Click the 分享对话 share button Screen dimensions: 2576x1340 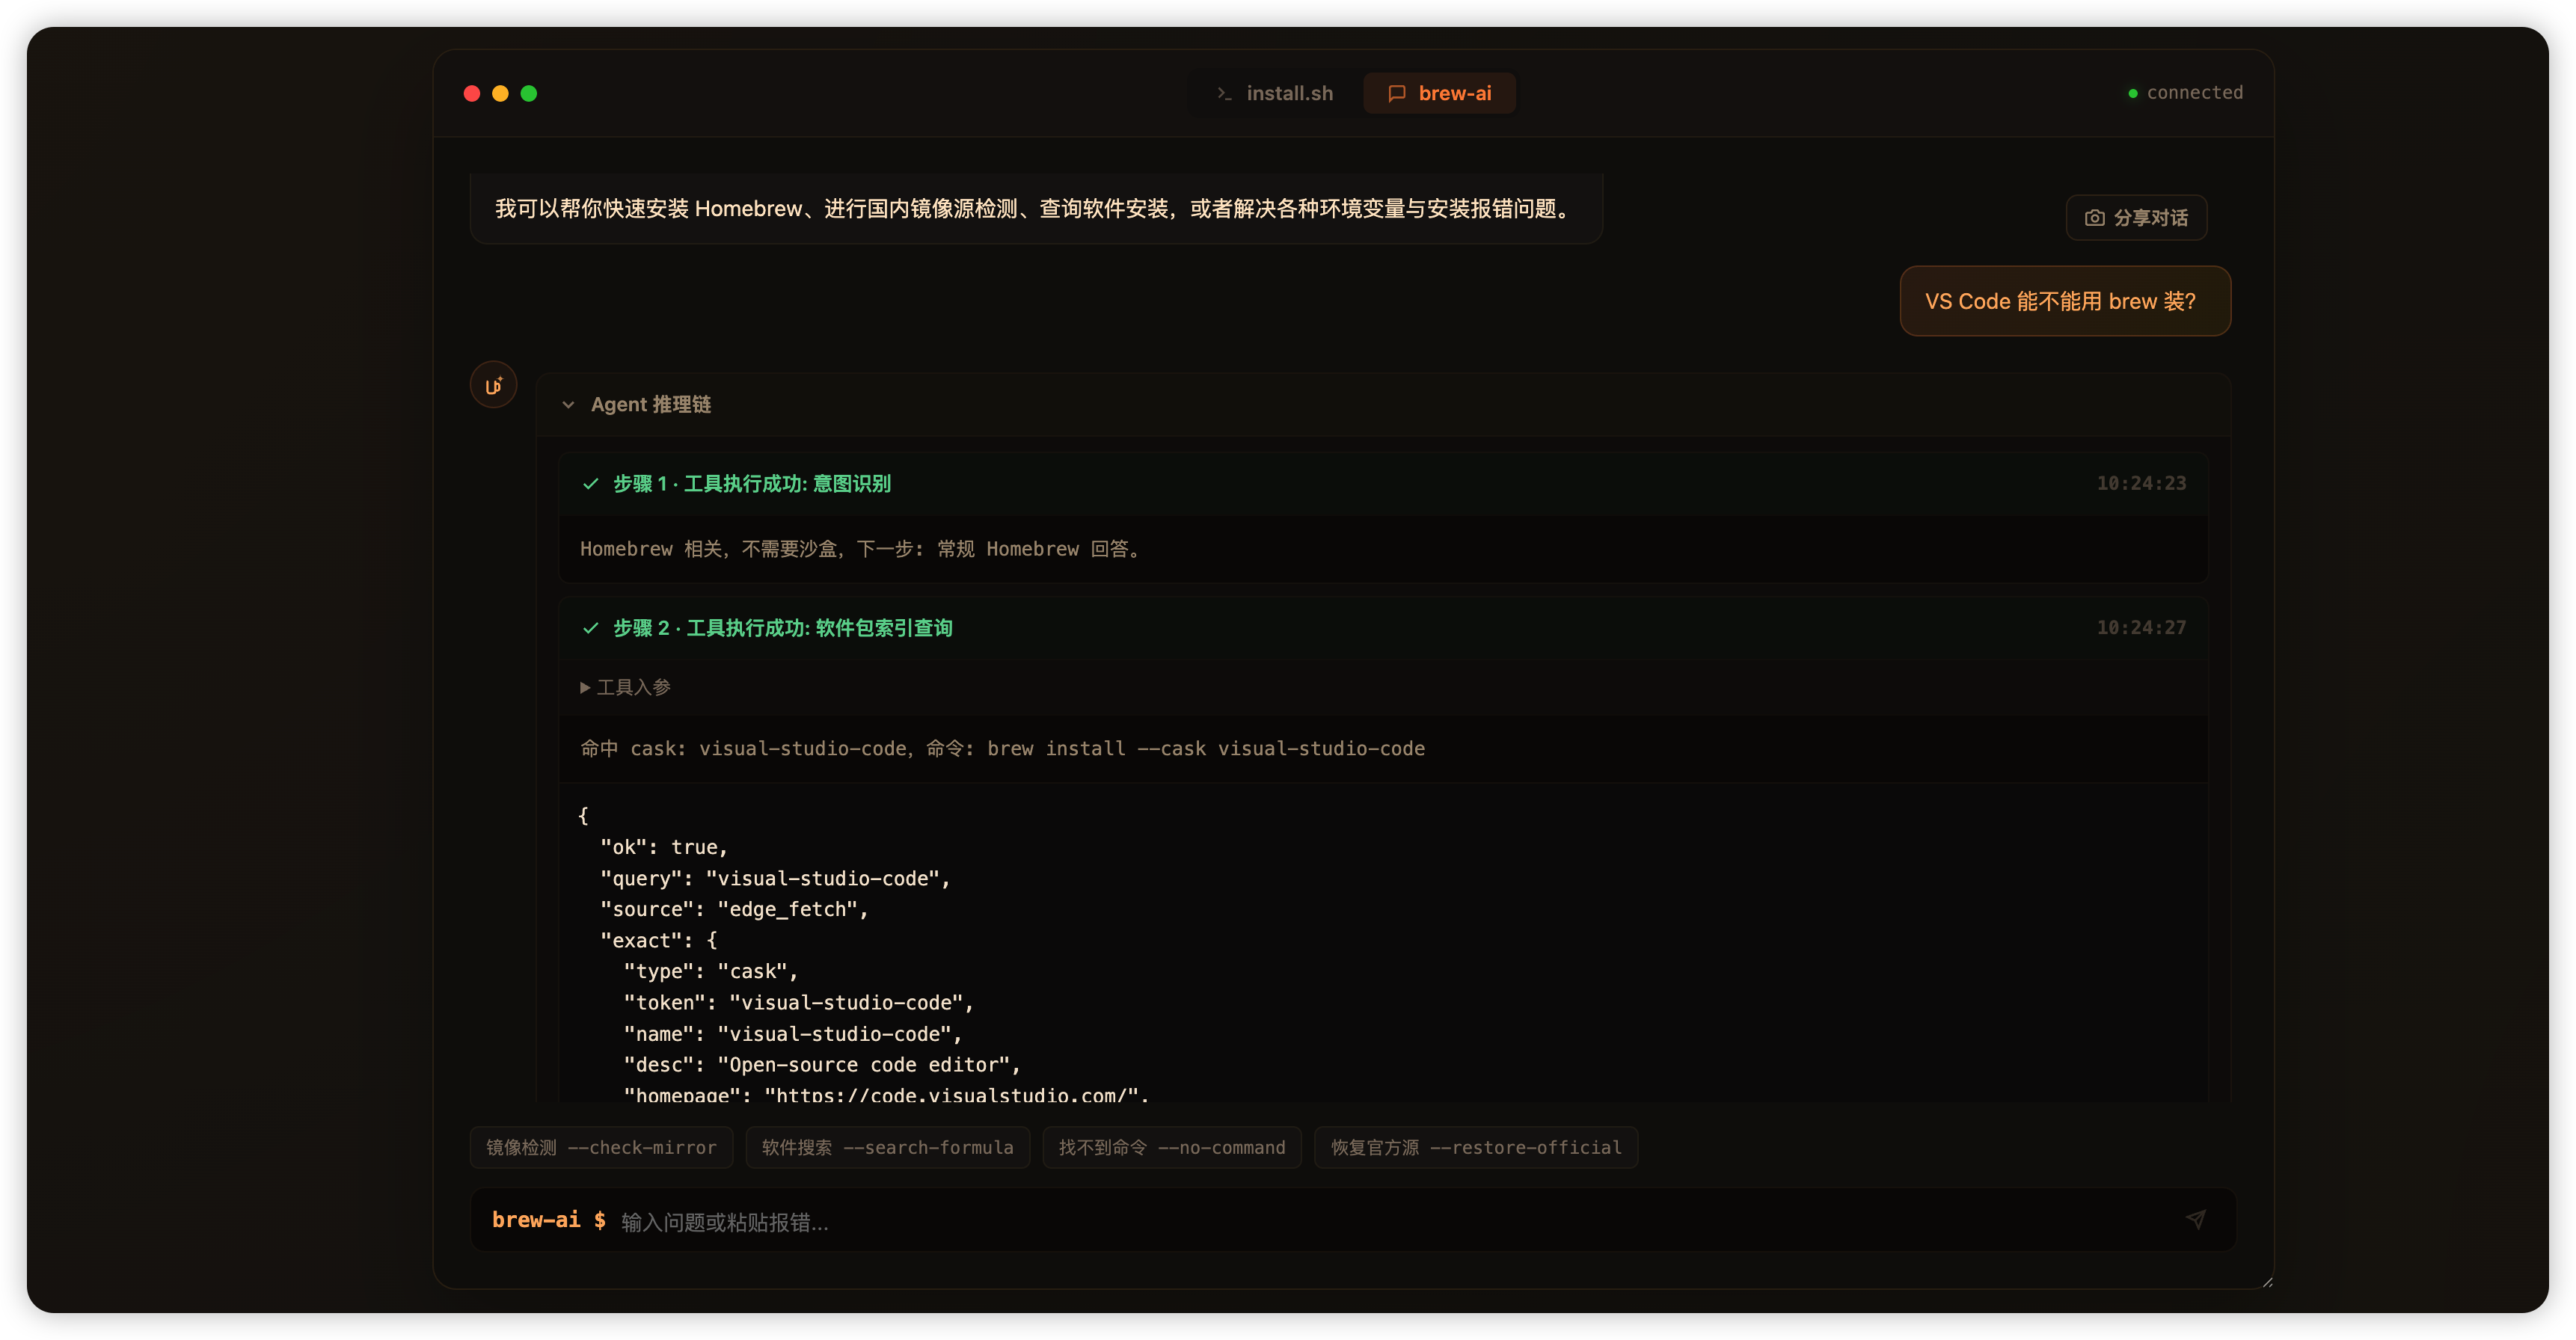(x=2136, y=217)
